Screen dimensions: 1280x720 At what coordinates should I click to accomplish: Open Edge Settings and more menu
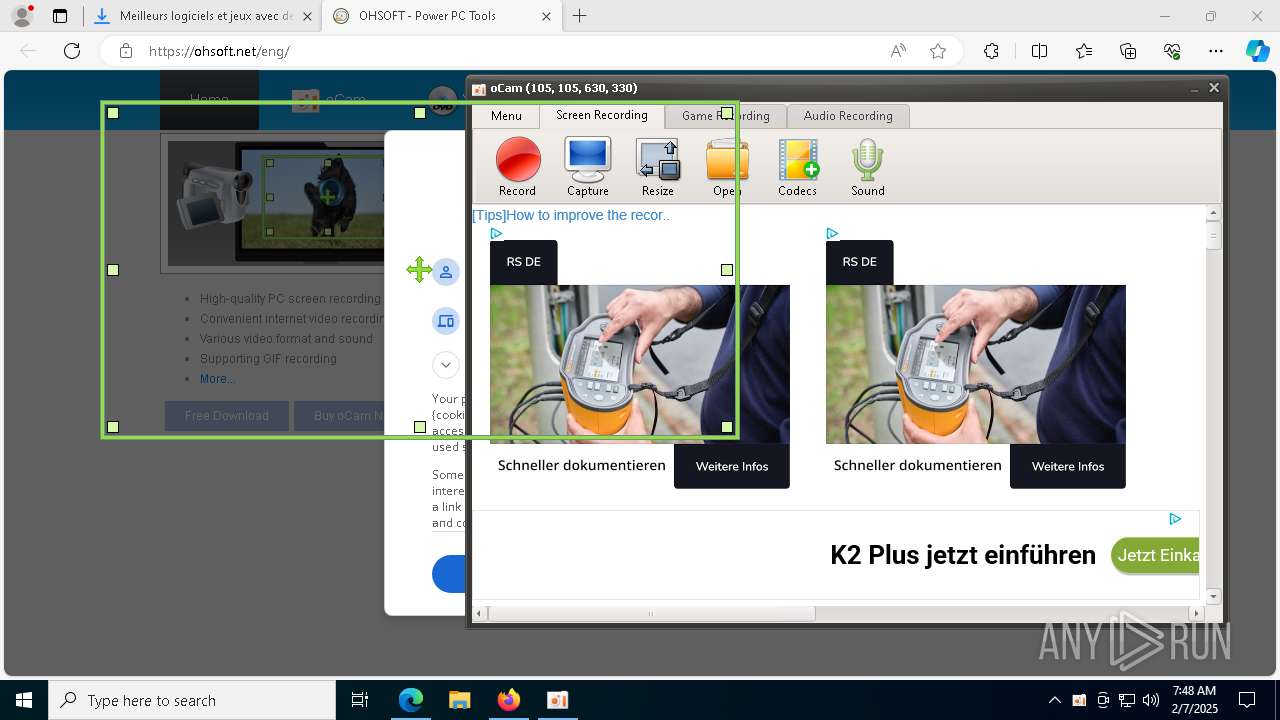click(x=1216, y=51)
